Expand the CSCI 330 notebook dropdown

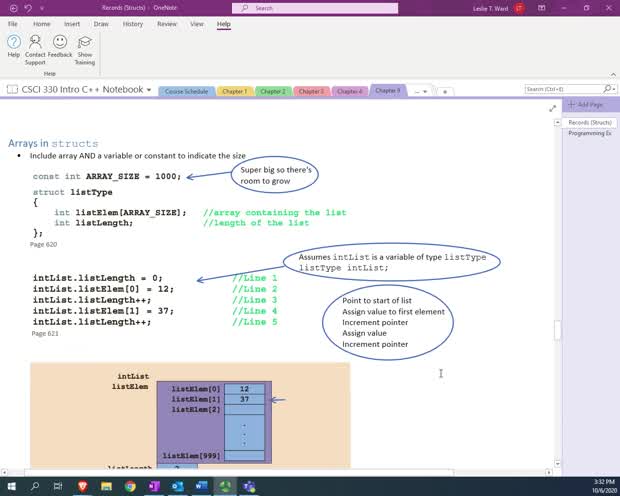(x=149, y=90)
